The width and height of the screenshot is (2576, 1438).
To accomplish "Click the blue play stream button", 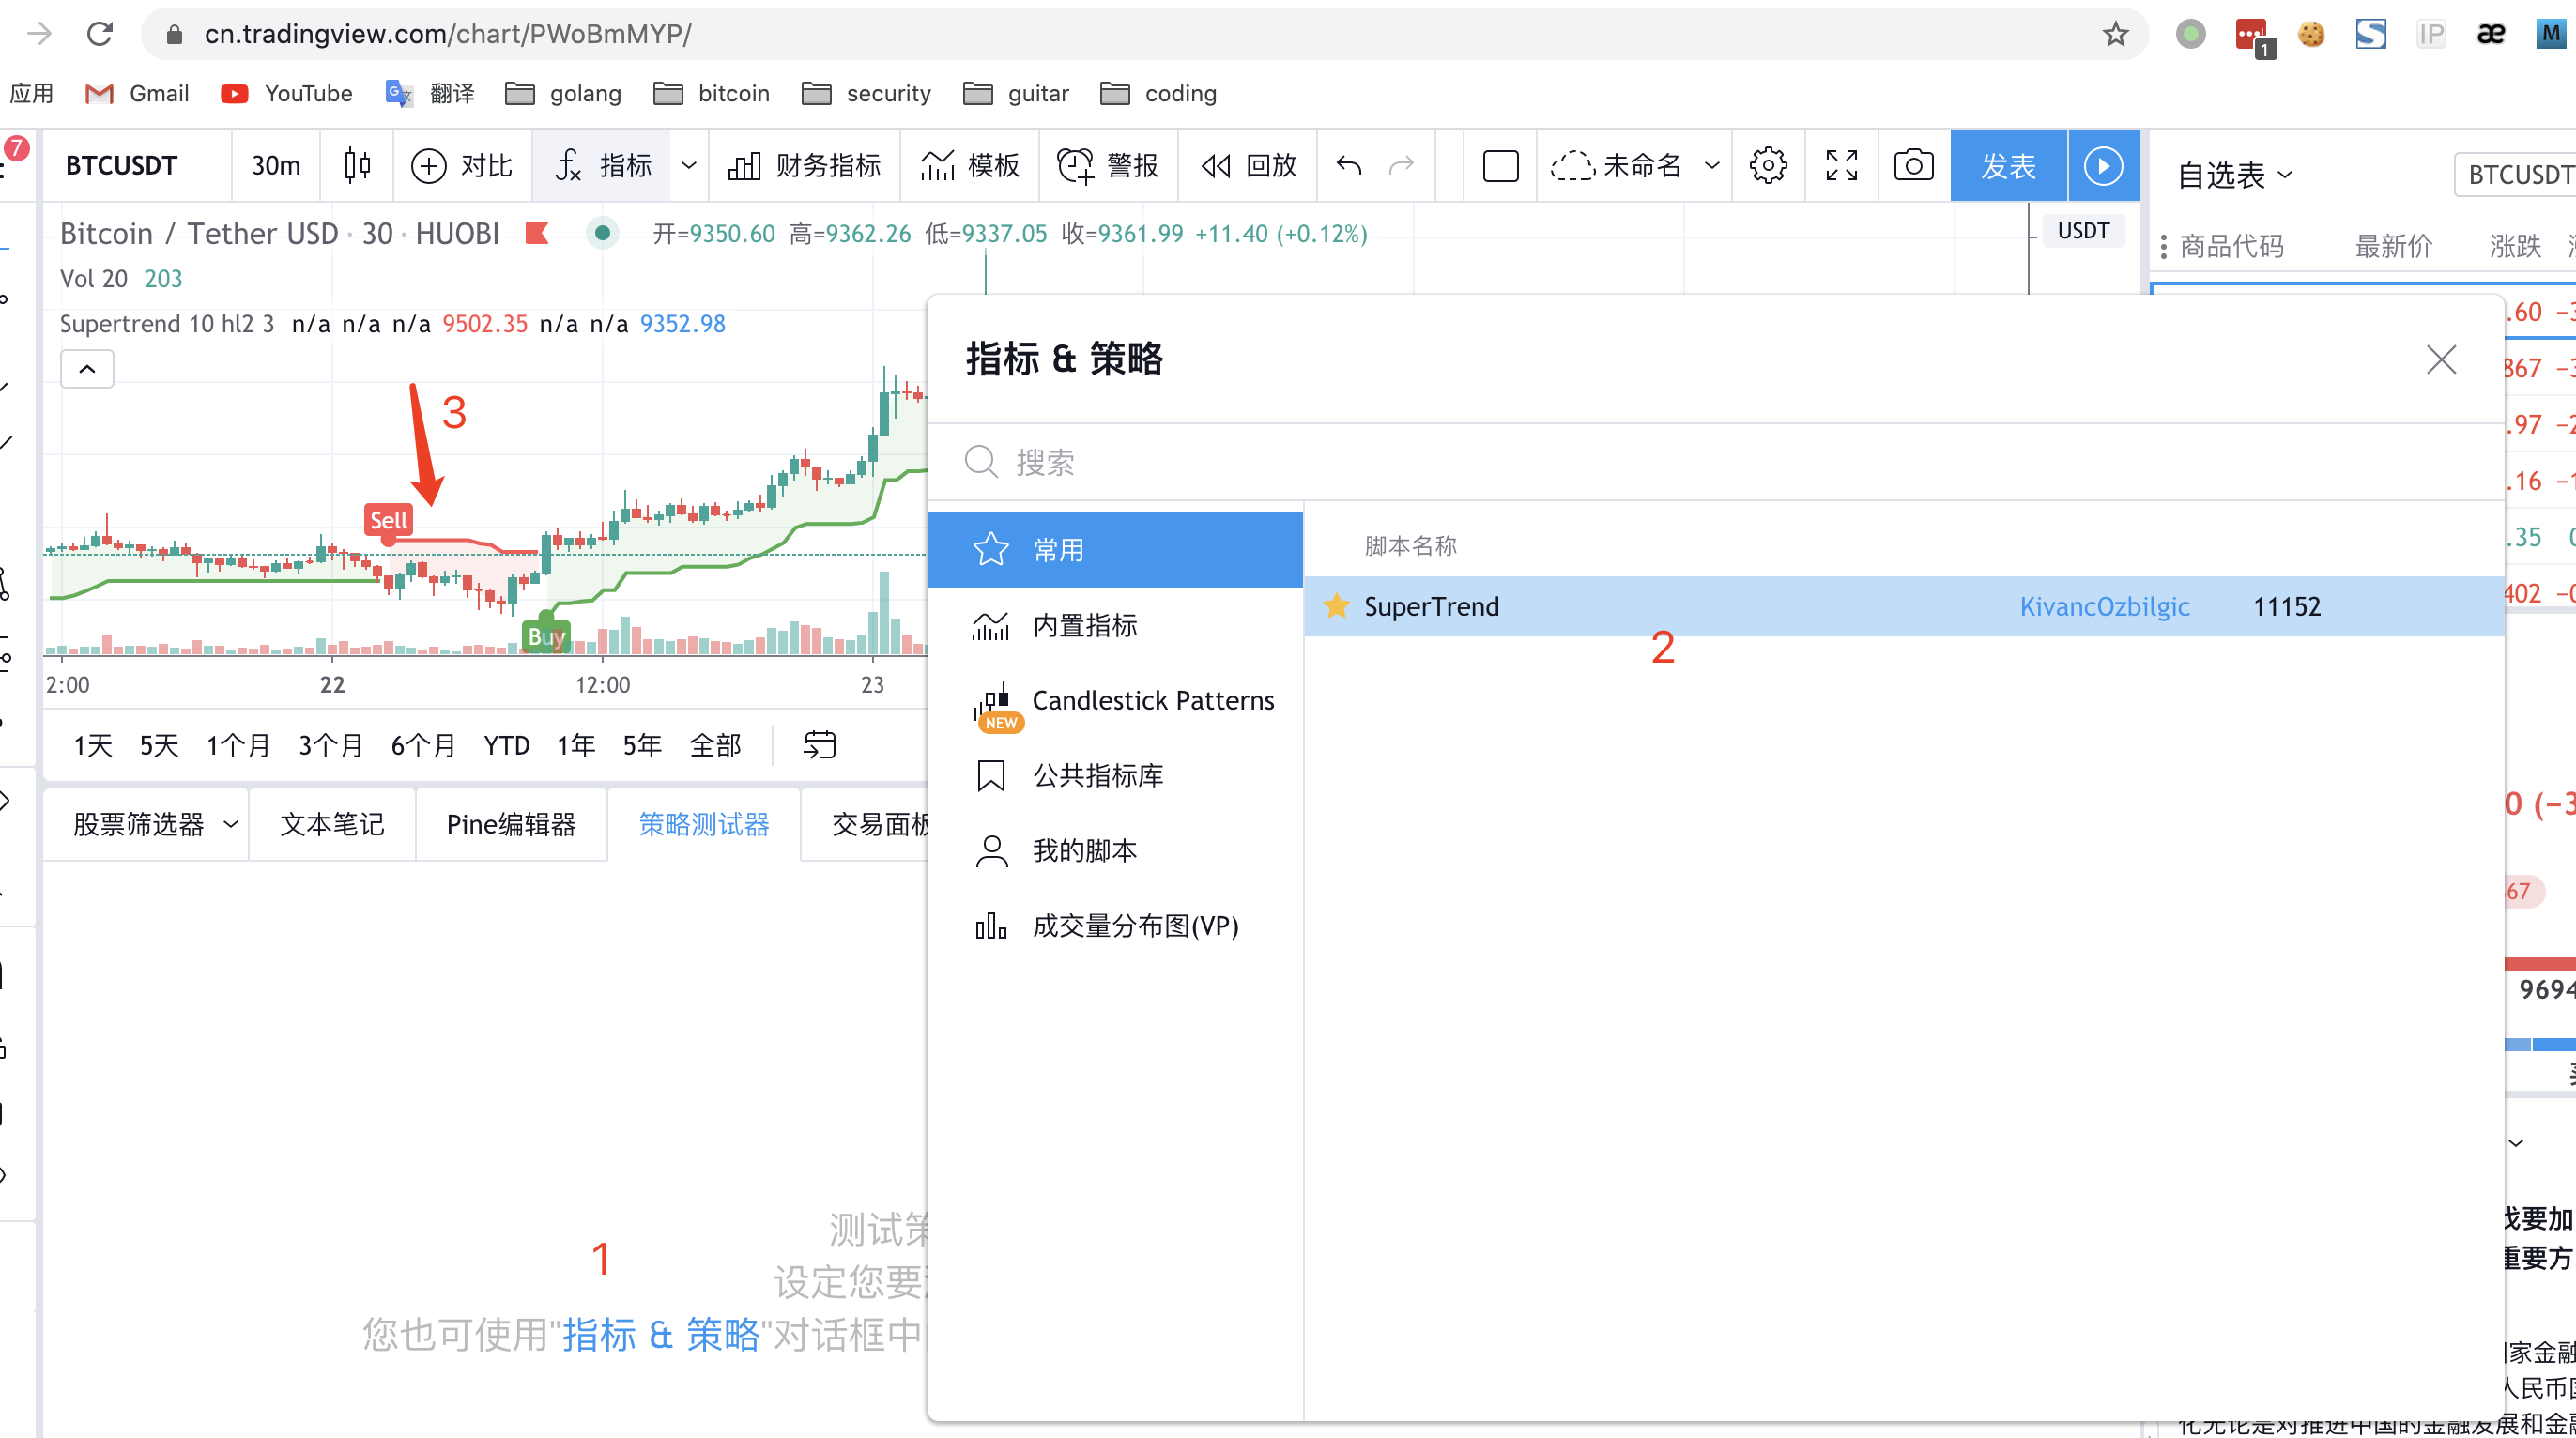I will [x=2102, y=165].
